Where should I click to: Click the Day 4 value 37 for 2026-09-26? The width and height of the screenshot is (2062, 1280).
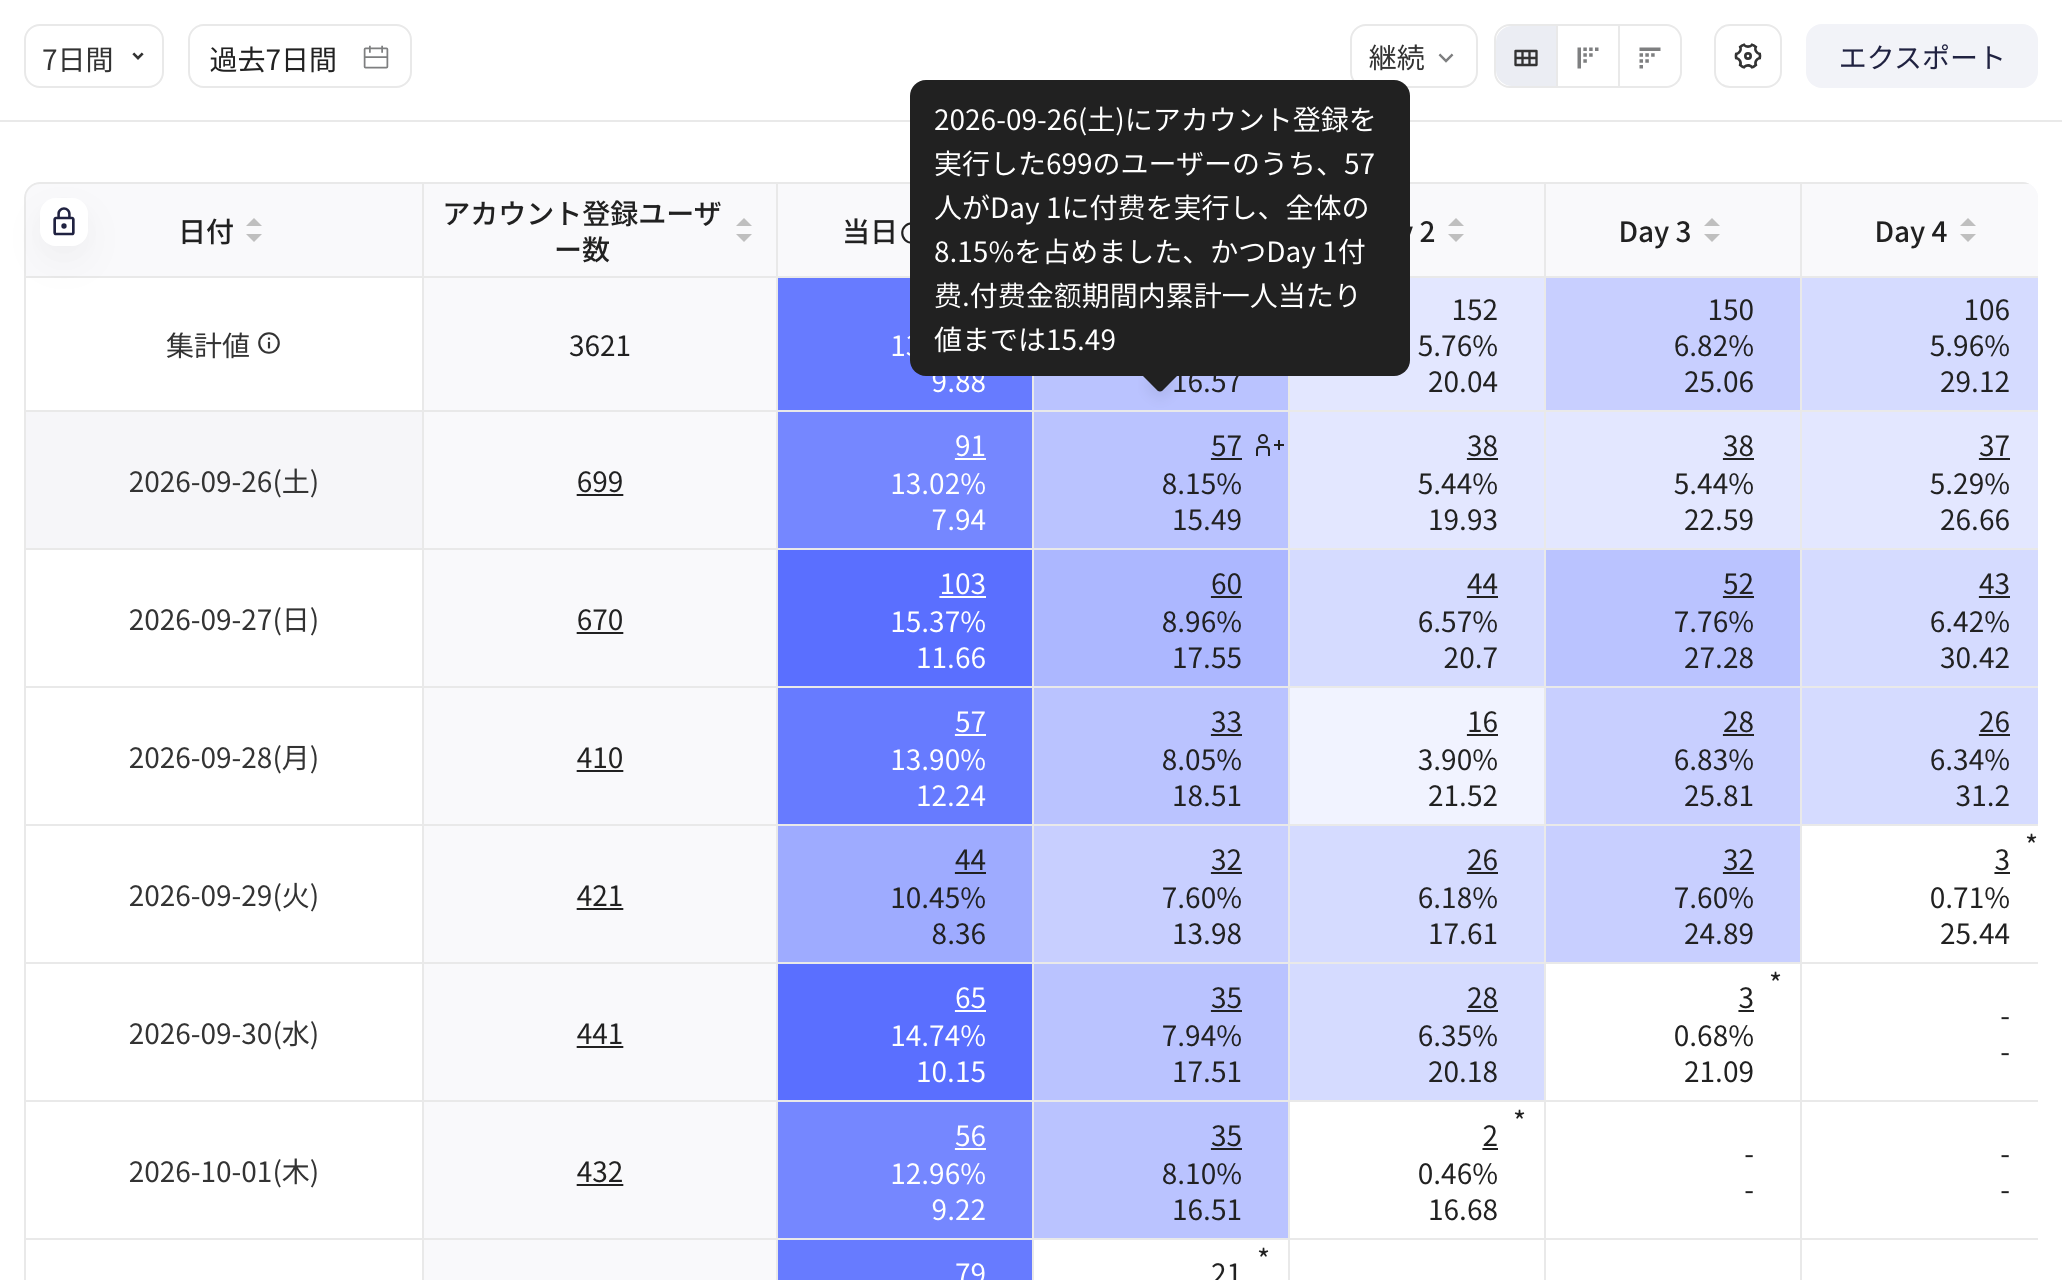point(1994,446)
